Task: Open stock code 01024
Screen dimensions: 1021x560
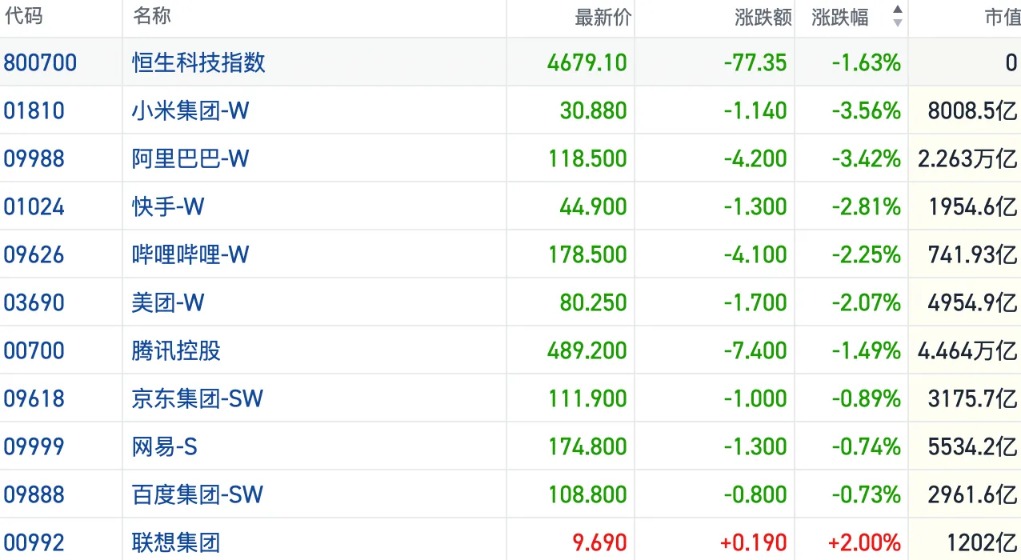Action: pos(34,206)
